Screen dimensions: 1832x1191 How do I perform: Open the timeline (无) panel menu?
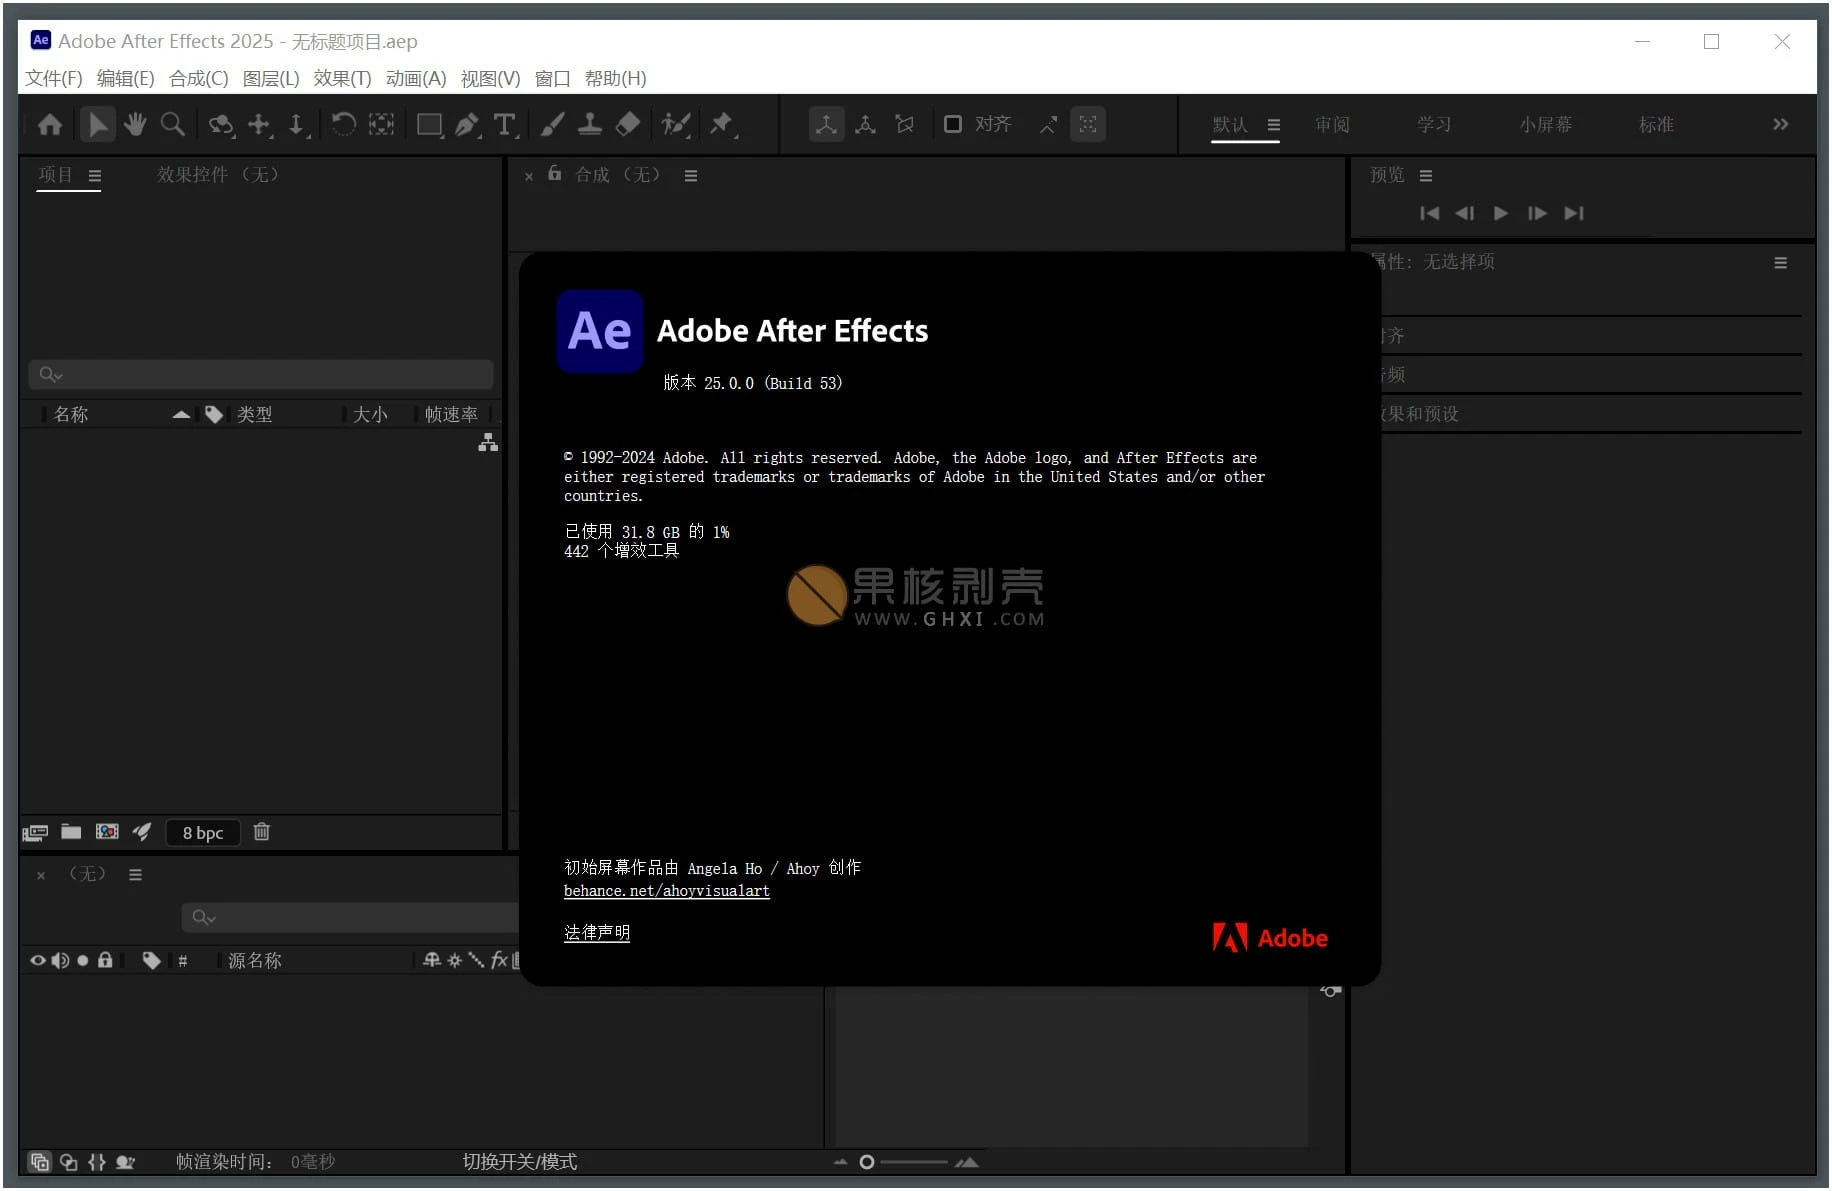[136, 875]
